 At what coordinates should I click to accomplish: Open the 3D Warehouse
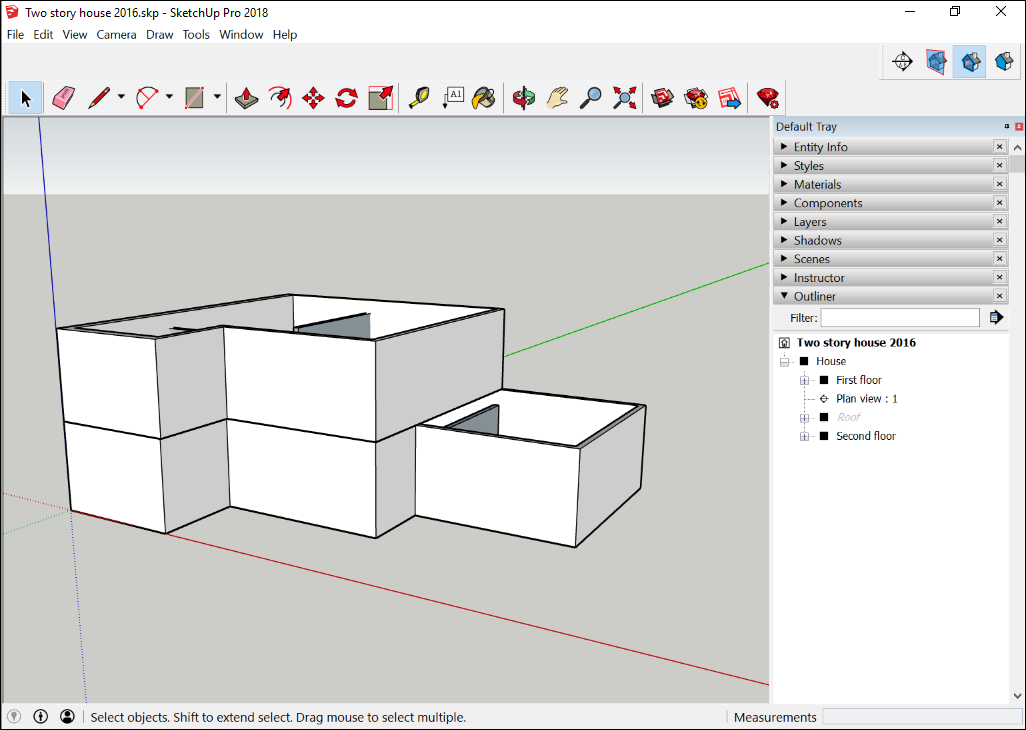coord(662,98)
